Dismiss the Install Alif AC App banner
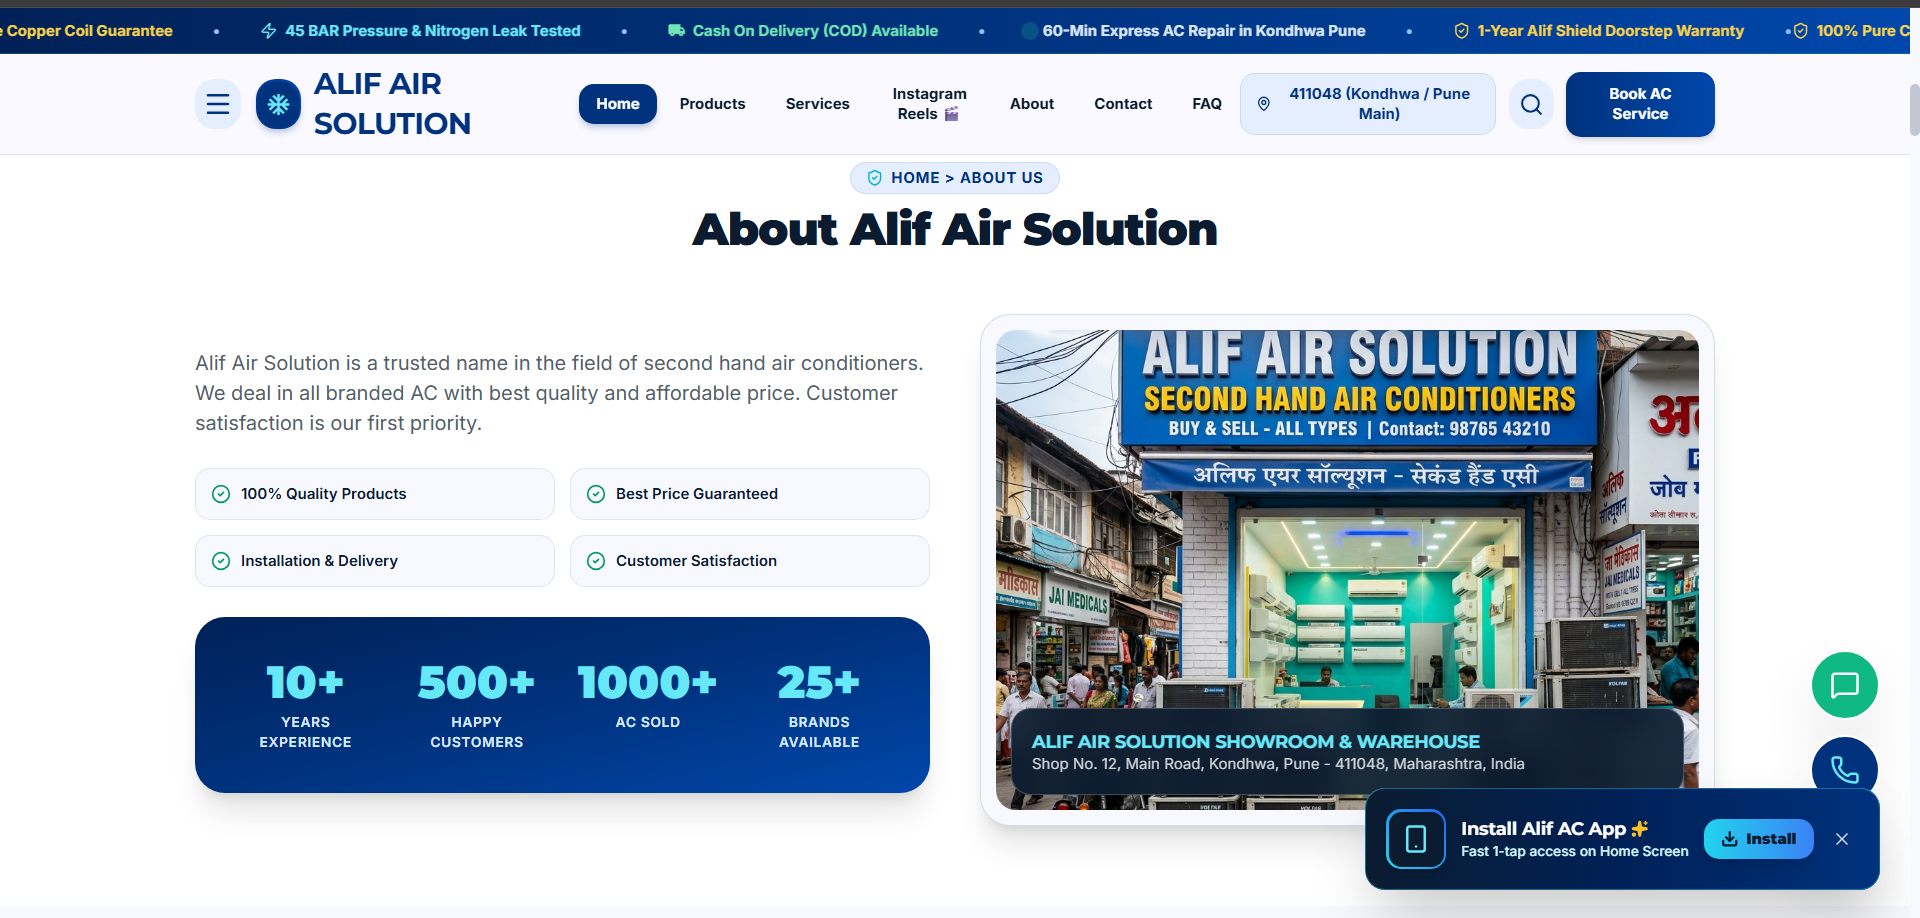The height and width of the screenshot is (918, 1920). 1842,839
